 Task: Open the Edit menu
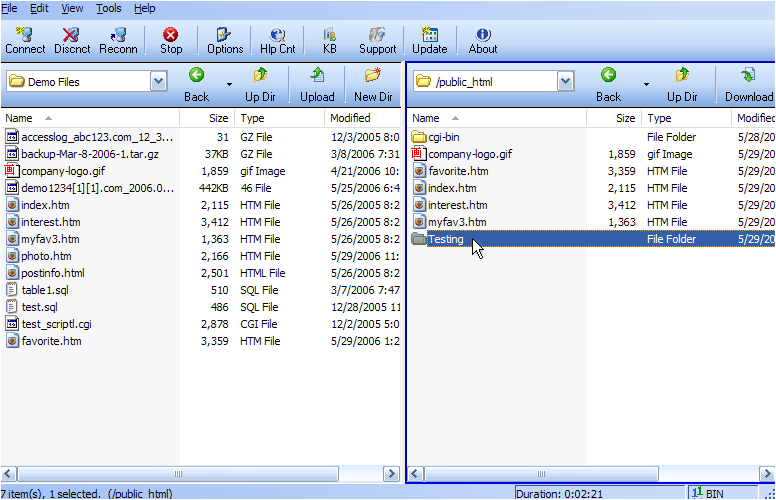click(x=39, y=8)
